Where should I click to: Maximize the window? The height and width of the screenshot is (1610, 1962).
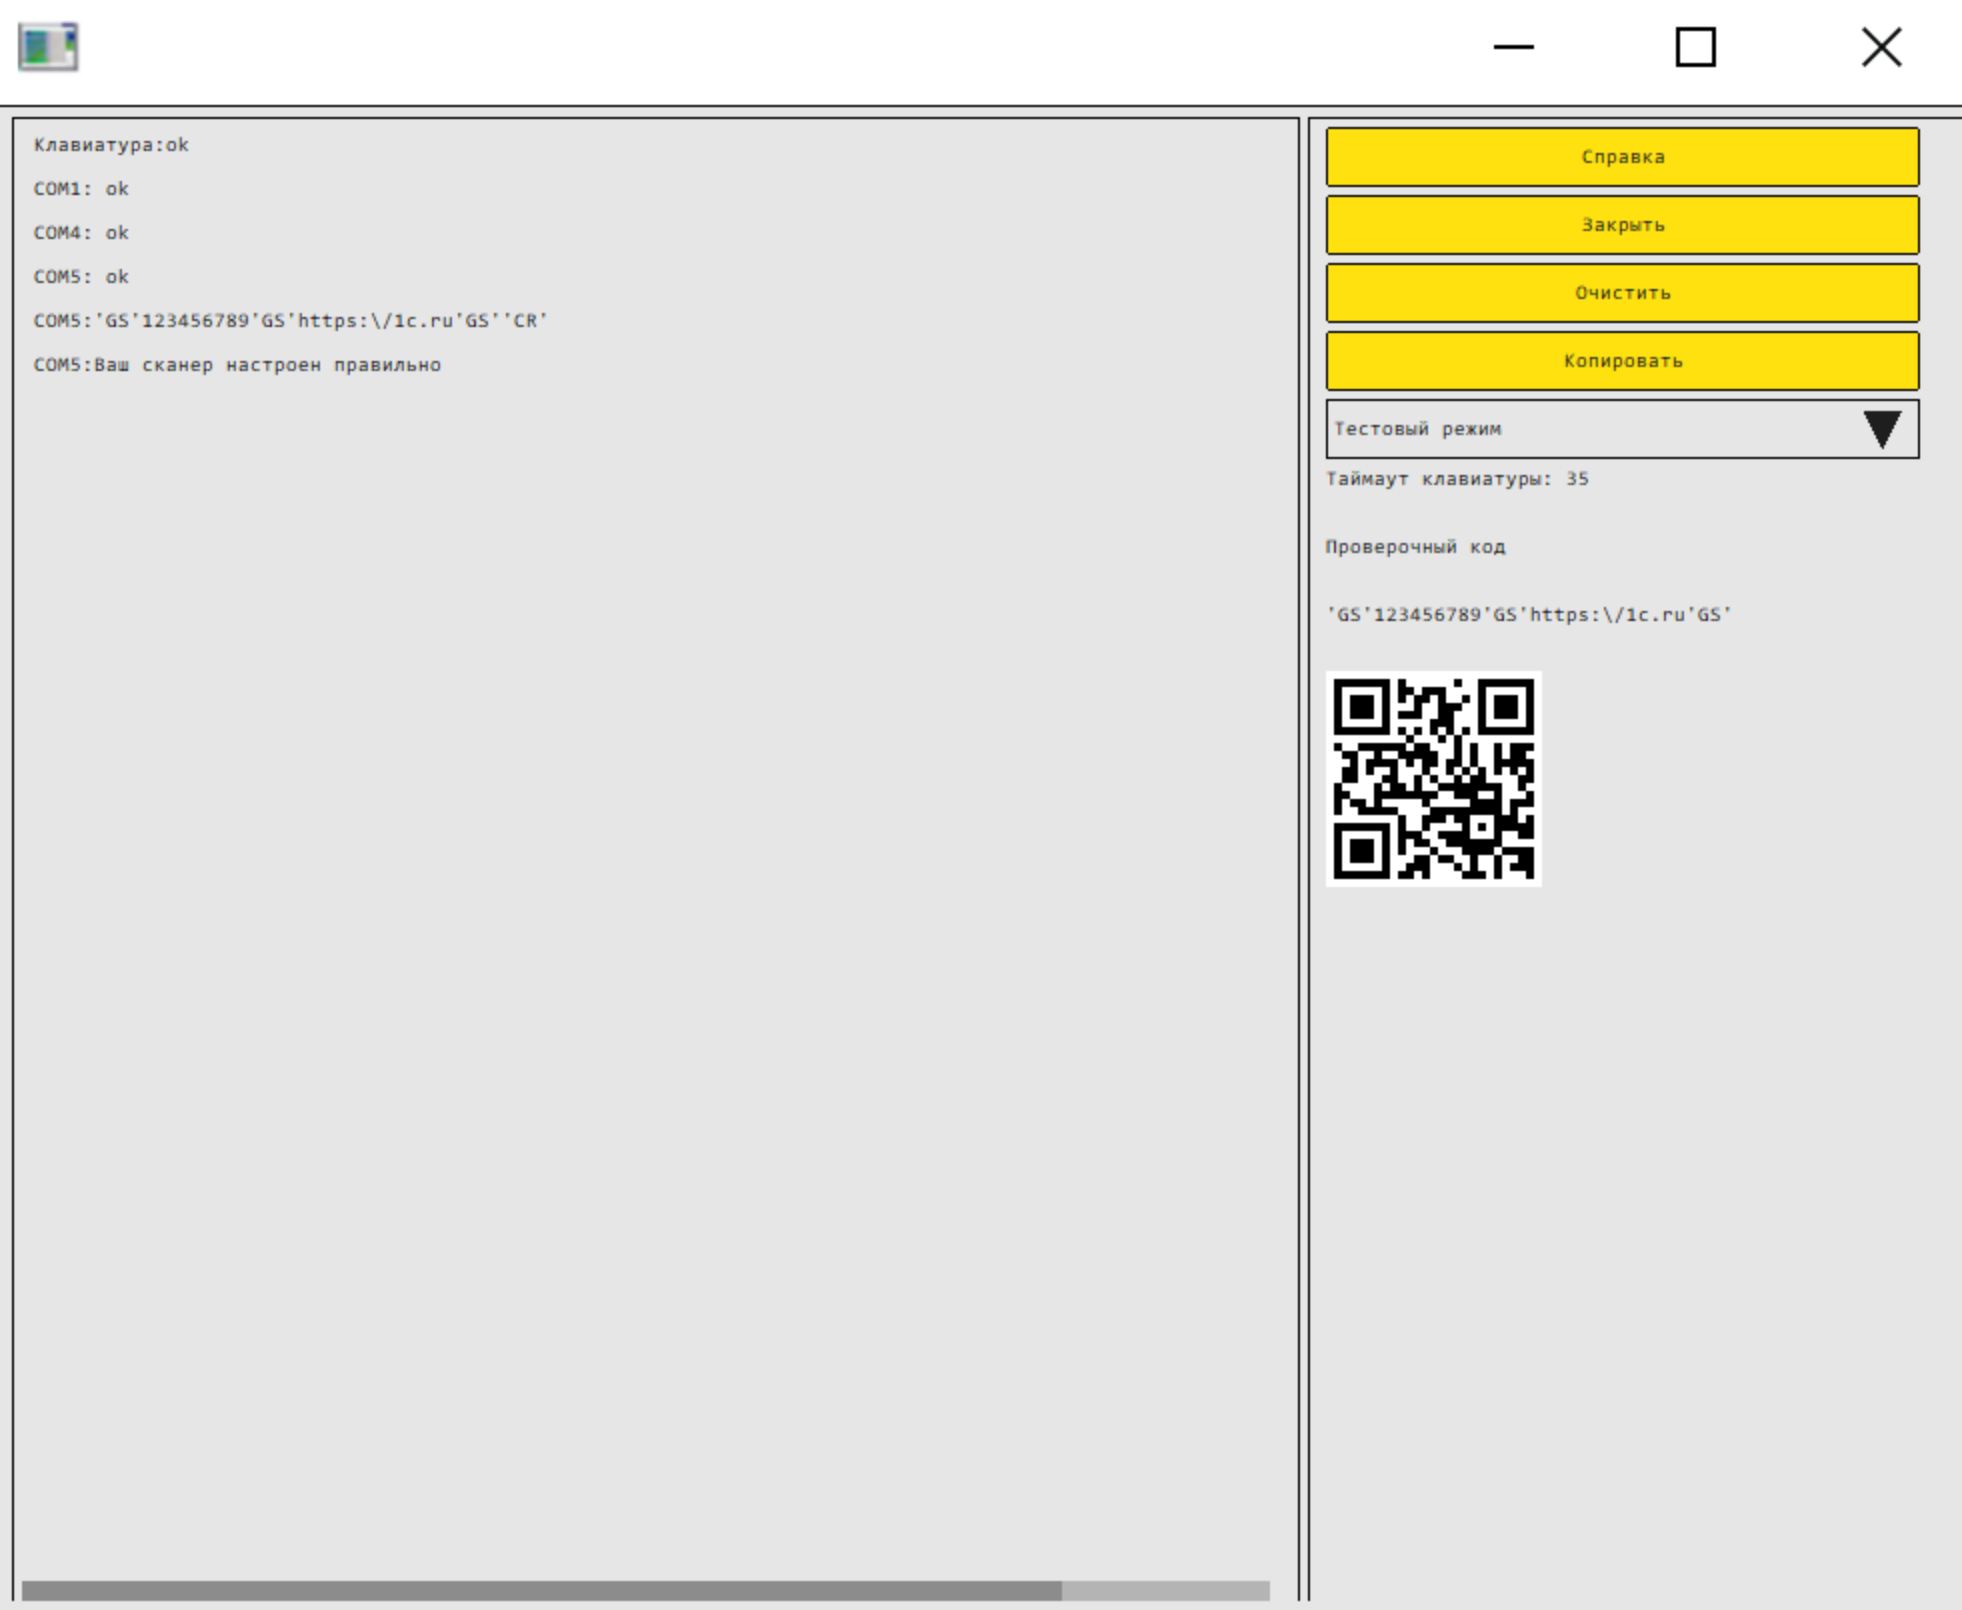[x=1695, y=47]
